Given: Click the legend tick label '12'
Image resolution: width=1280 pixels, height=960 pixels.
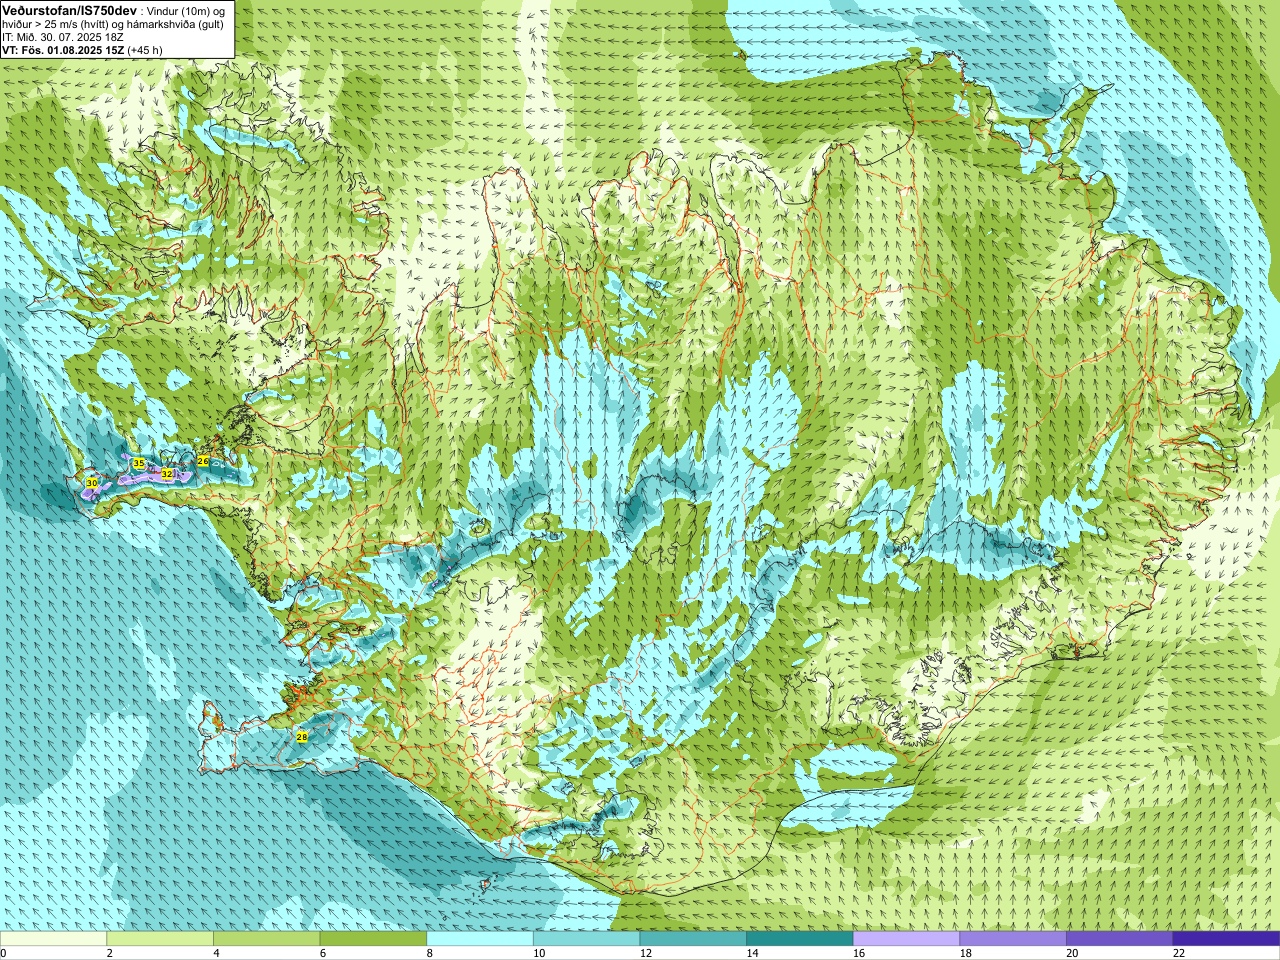Looking at the screenshot, I should tap(646, 953).
